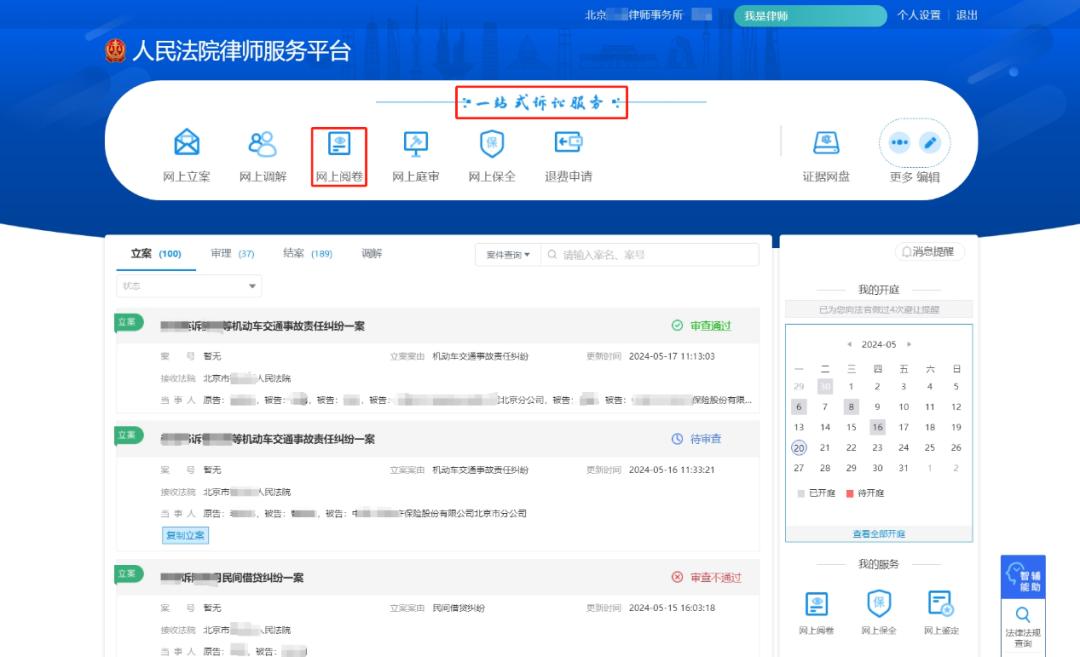Click the 复制立案 copy filing button
Screen dimensions: 1080x657
coord(184,536)
